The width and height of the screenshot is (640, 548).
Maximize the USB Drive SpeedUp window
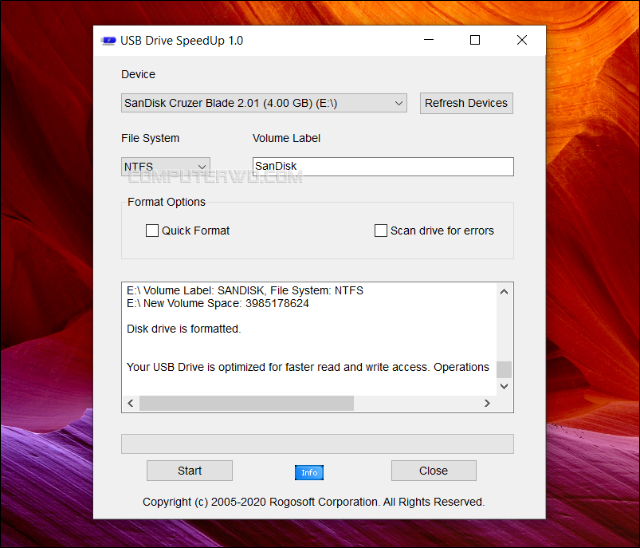click(475, 40)
